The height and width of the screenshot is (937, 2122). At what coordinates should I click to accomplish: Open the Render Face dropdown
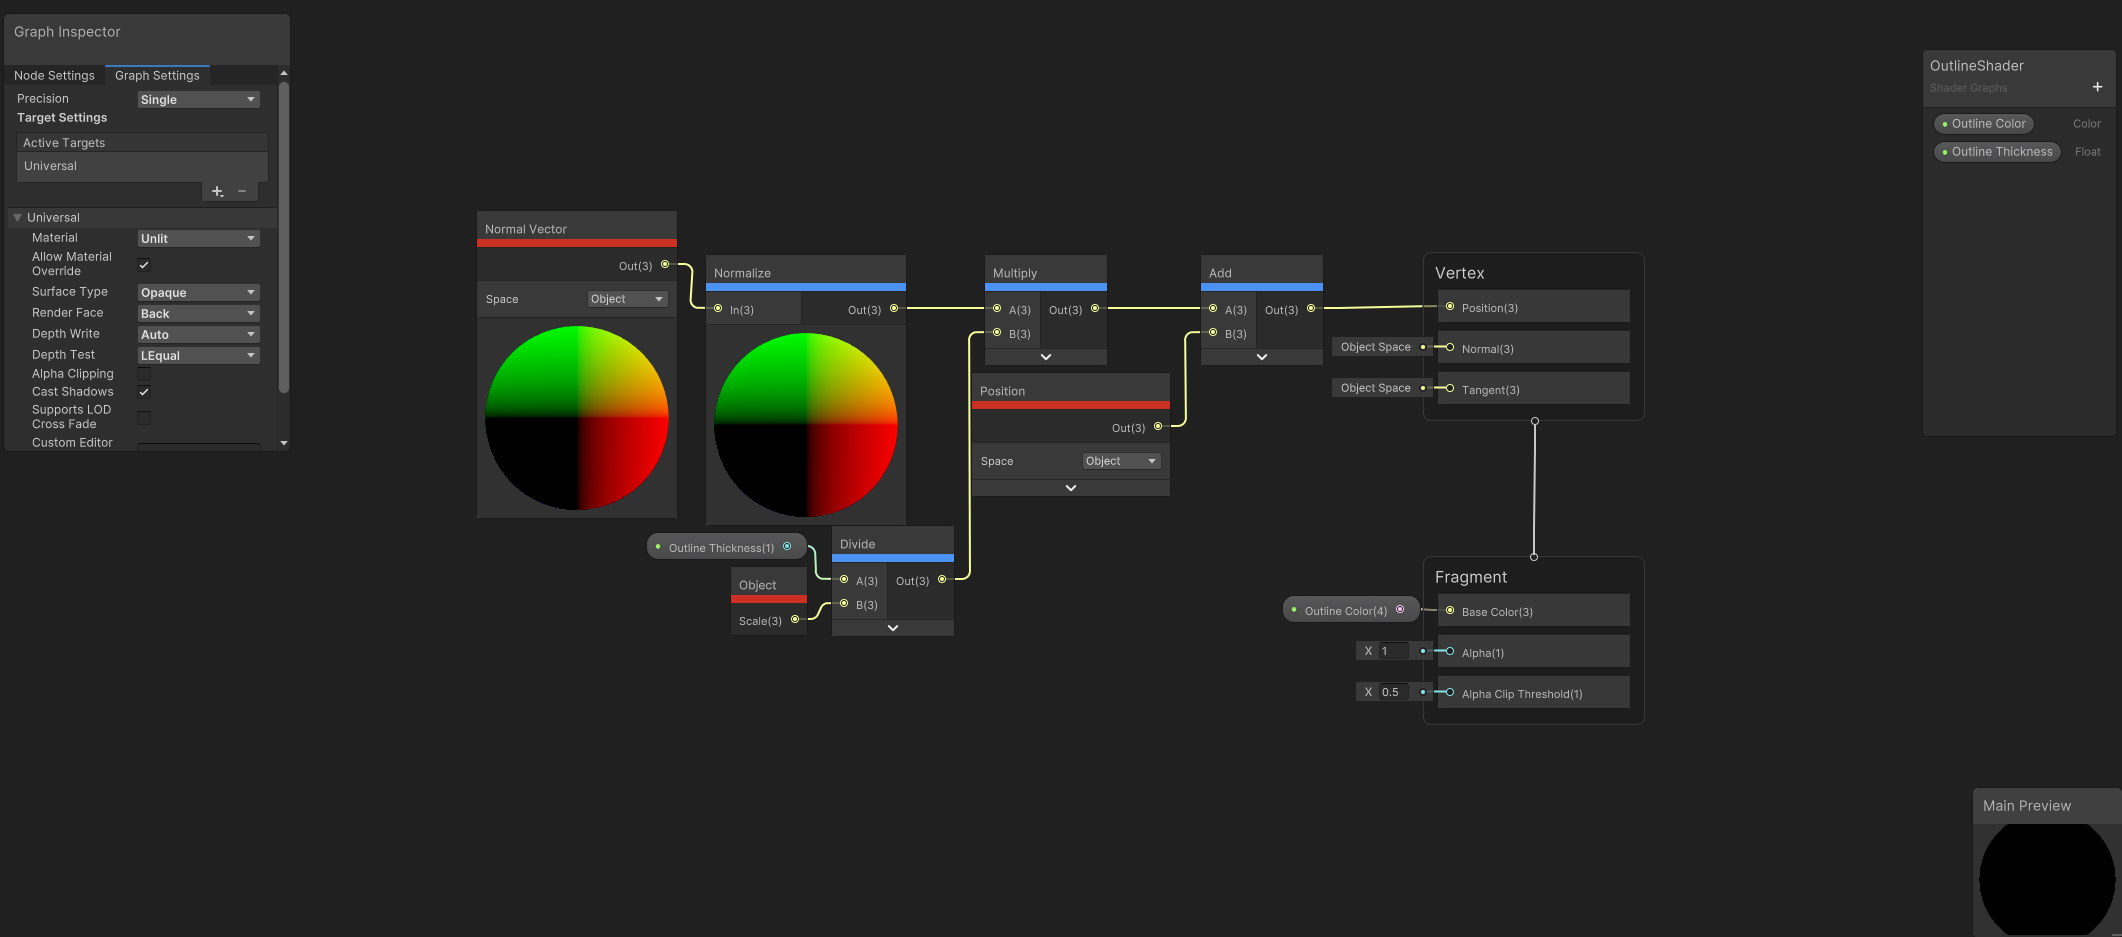coord(198,314)
